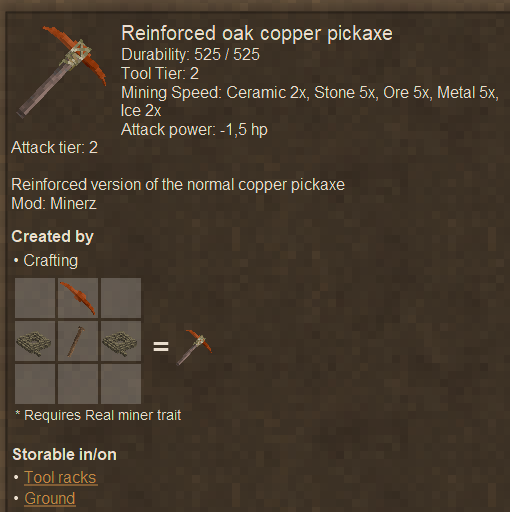Image resolution: width=510 pixels, height=512 pixels.
Task: Click the right rope ingredient slot
Action: click(121, 341)
